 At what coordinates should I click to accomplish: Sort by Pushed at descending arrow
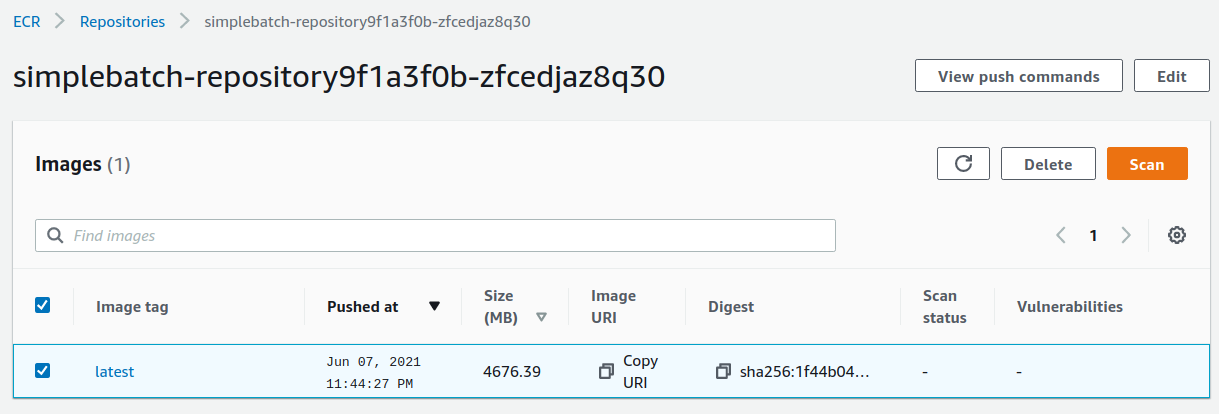point(434,306)
